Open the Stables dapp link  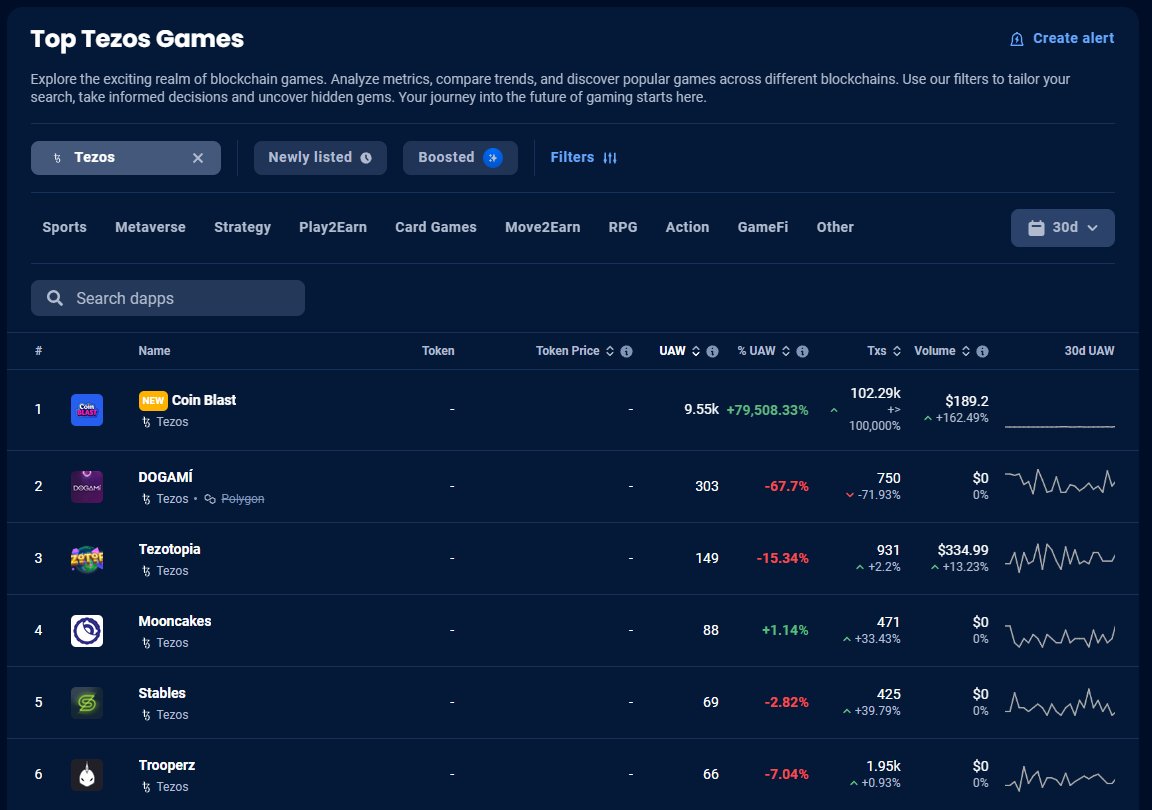coord(162,693)
